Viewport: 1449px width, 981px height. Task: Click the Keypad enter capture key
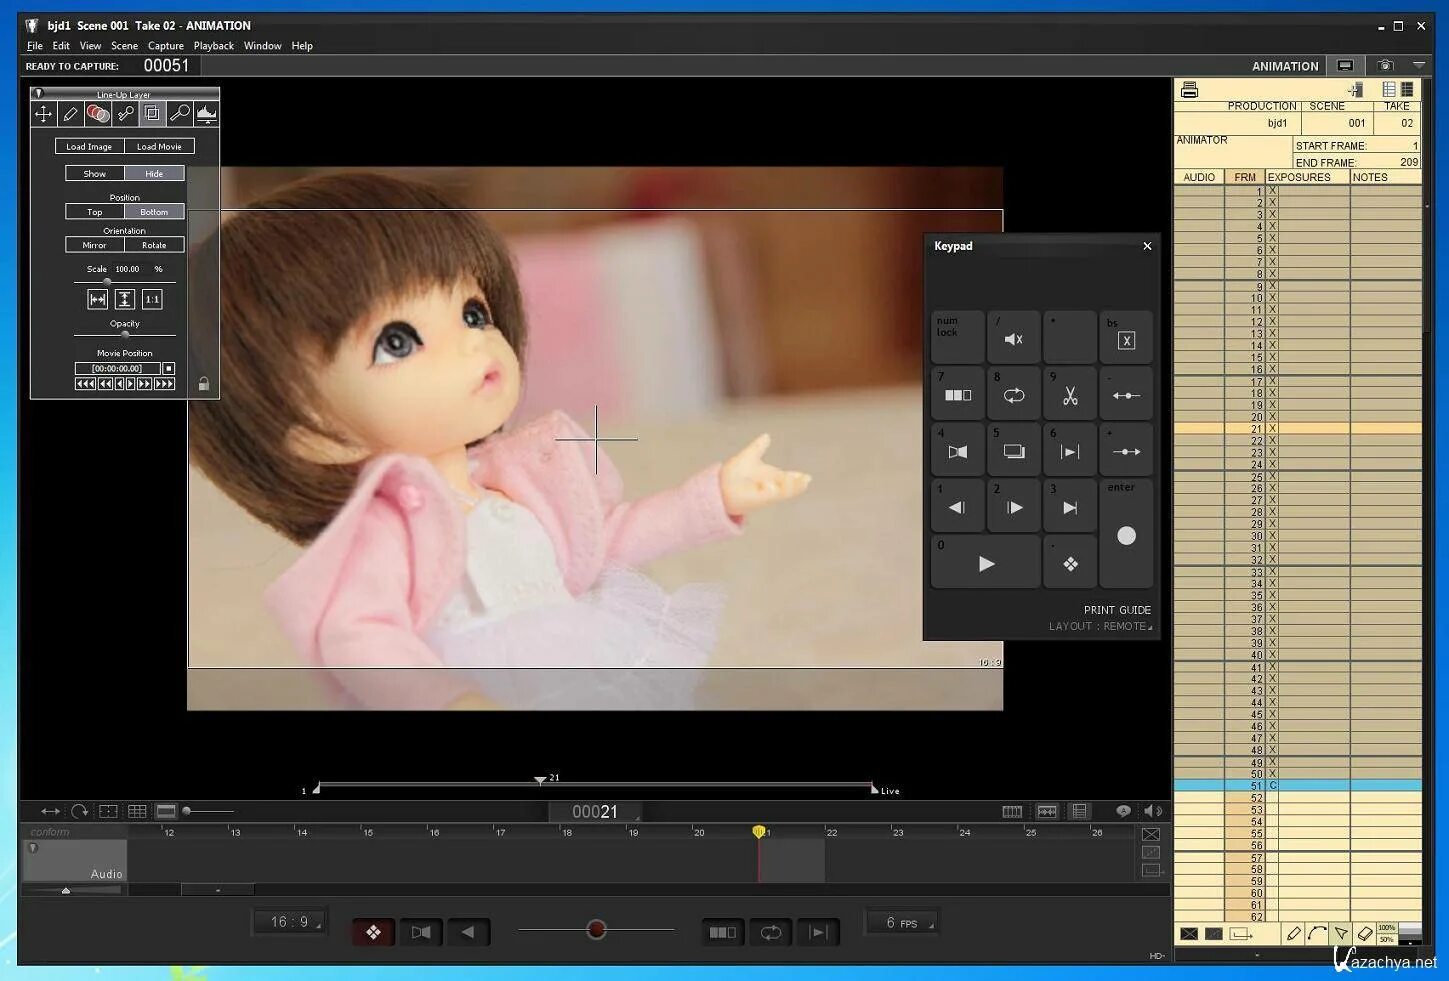coord(1126,534)
